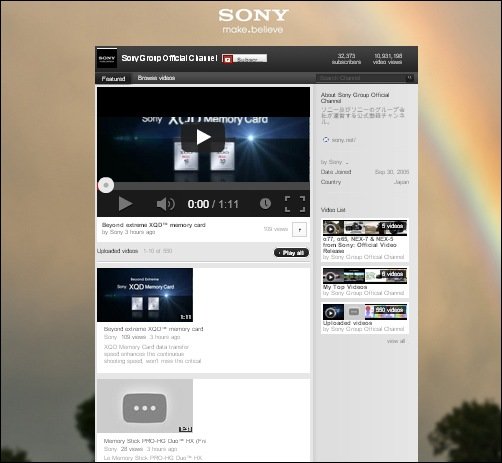Screen dimensions: 502x463
Task: Mute the video with speaker icon
Action: [165, 204]
